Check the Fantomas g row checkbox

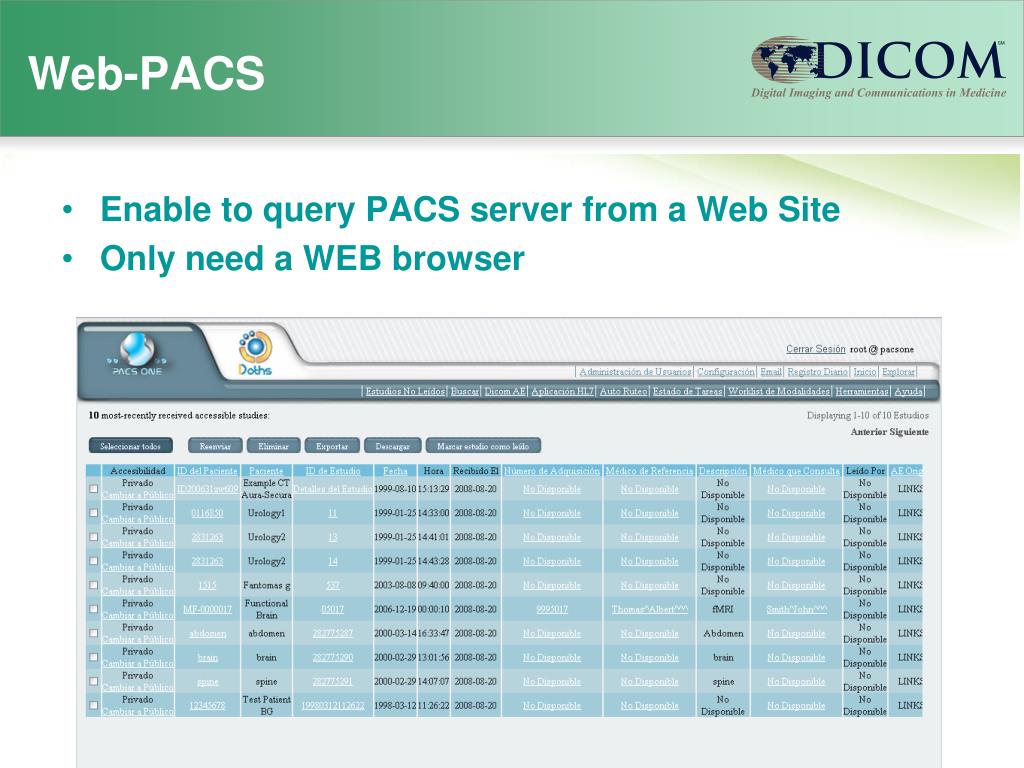[94, 585]
